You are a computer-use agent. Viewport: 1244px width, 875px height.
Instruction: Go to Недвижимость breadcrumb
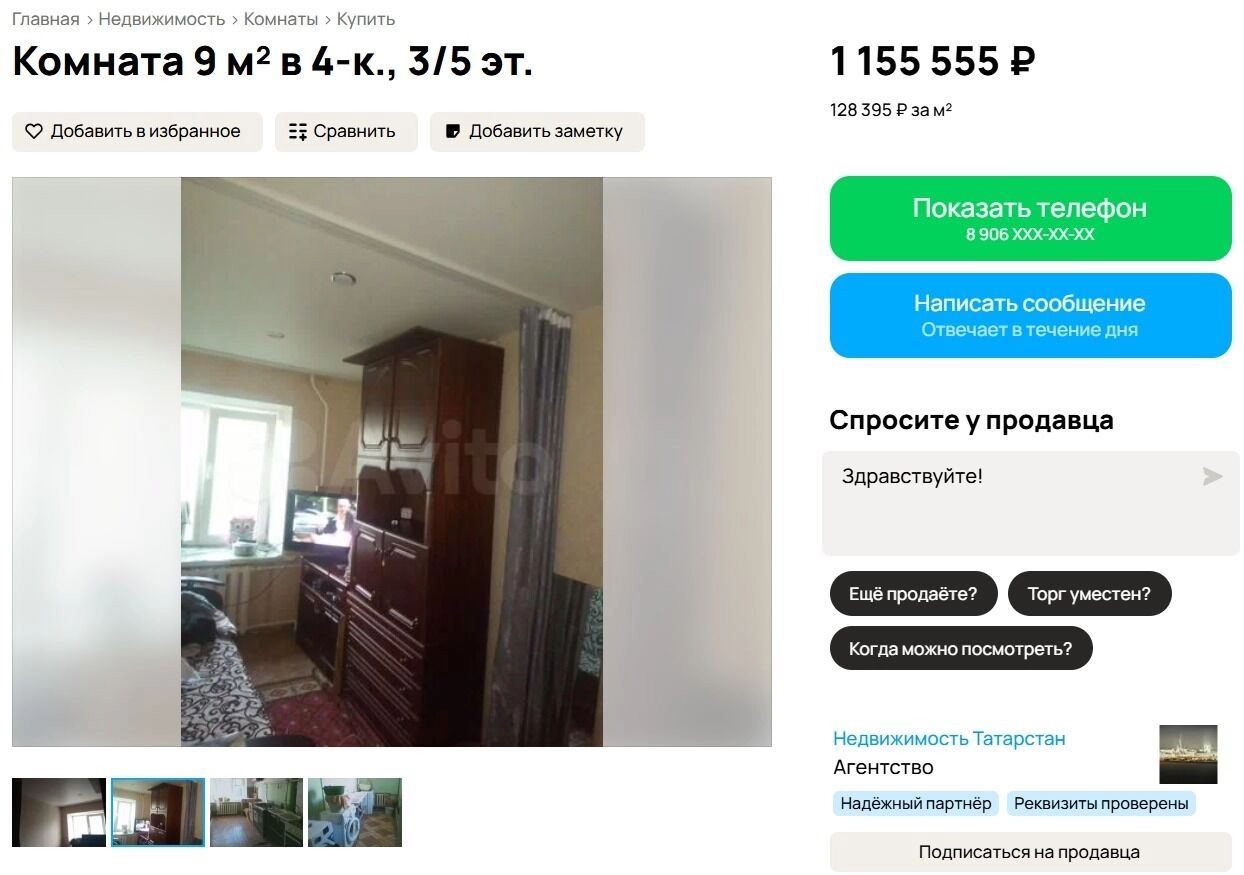click(x=161, y=19)
